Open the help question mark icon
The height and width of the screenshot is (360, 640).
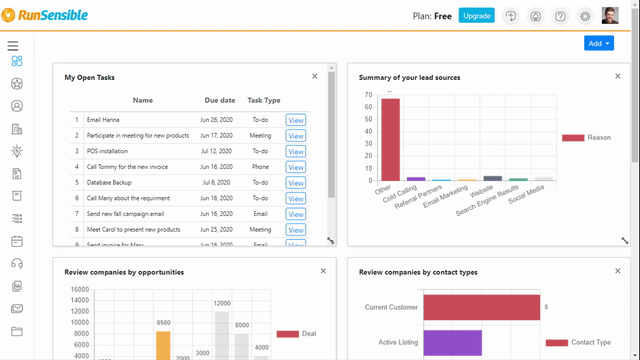pyautogui.click(x=560, y=16)
